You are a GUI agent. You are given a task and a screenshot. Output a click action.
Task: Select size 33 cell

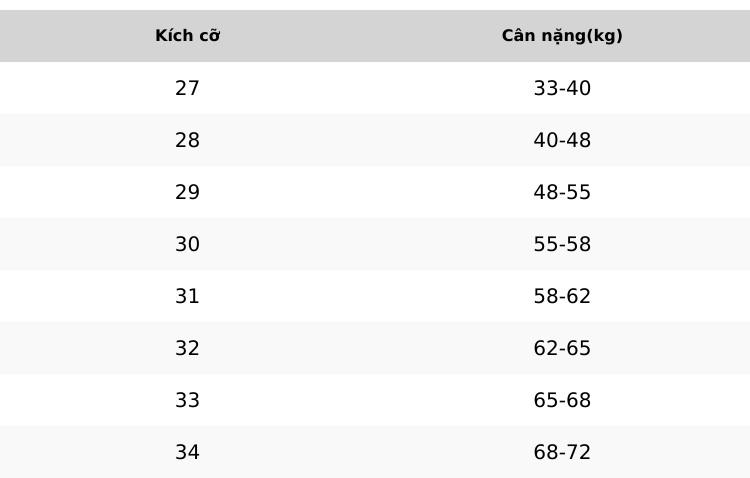click(x=188, y=400)
